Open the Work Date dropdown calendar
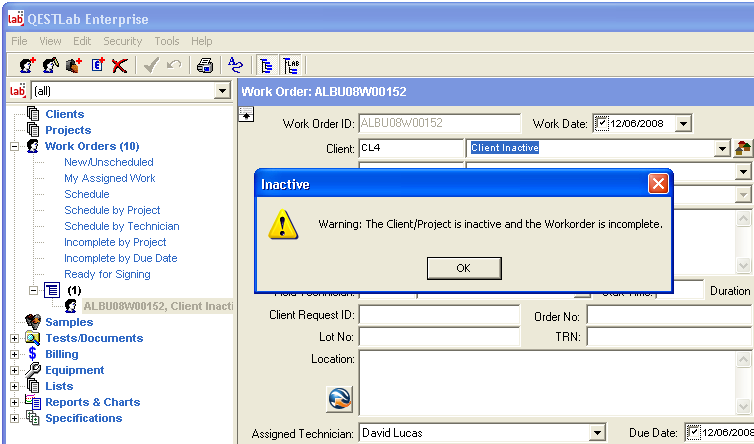754x444 pixels. tap(683, 124)
